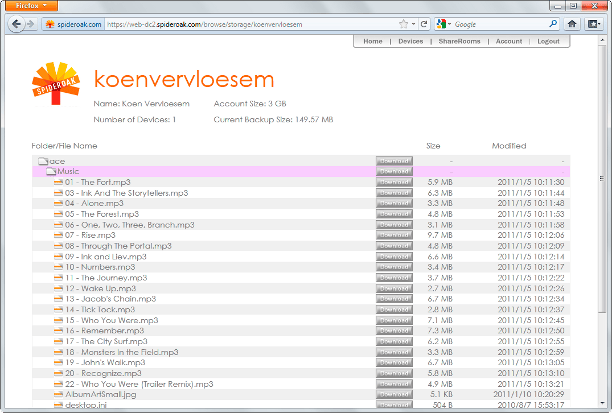Image resolution: width=612 pixels, height=413 pixels.
Task: Click the 9.7 MB size value
Action: point(440,235)
